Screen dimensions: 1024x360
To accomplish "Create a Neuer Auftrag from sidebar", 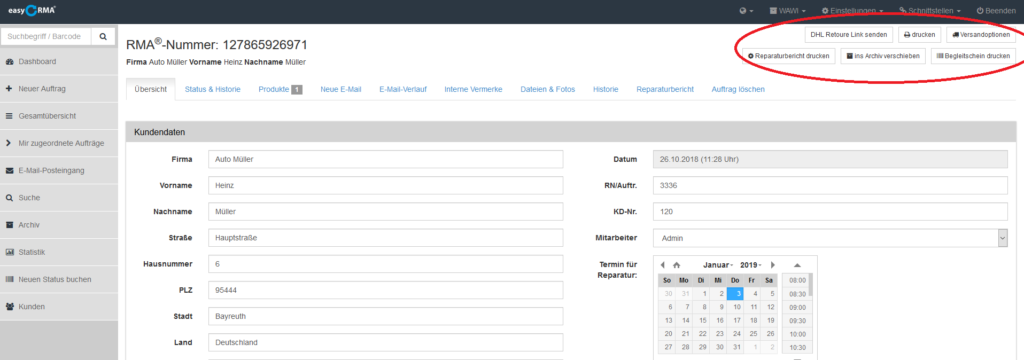I will pos(59,88).
